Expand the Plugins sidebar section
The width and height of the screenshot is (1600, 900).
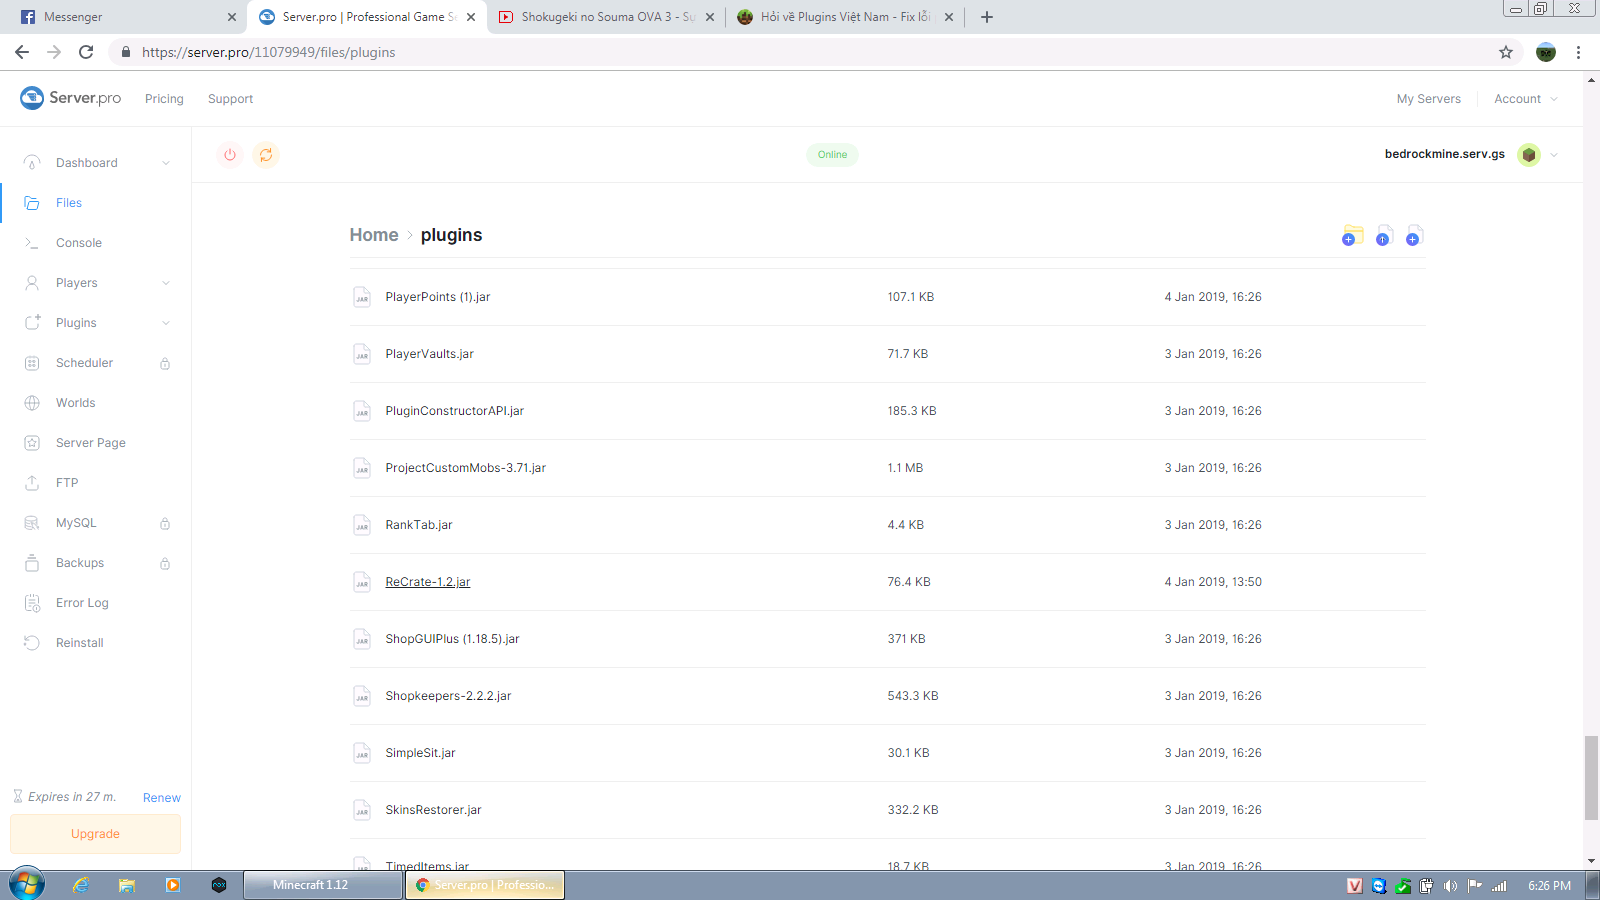166,323
